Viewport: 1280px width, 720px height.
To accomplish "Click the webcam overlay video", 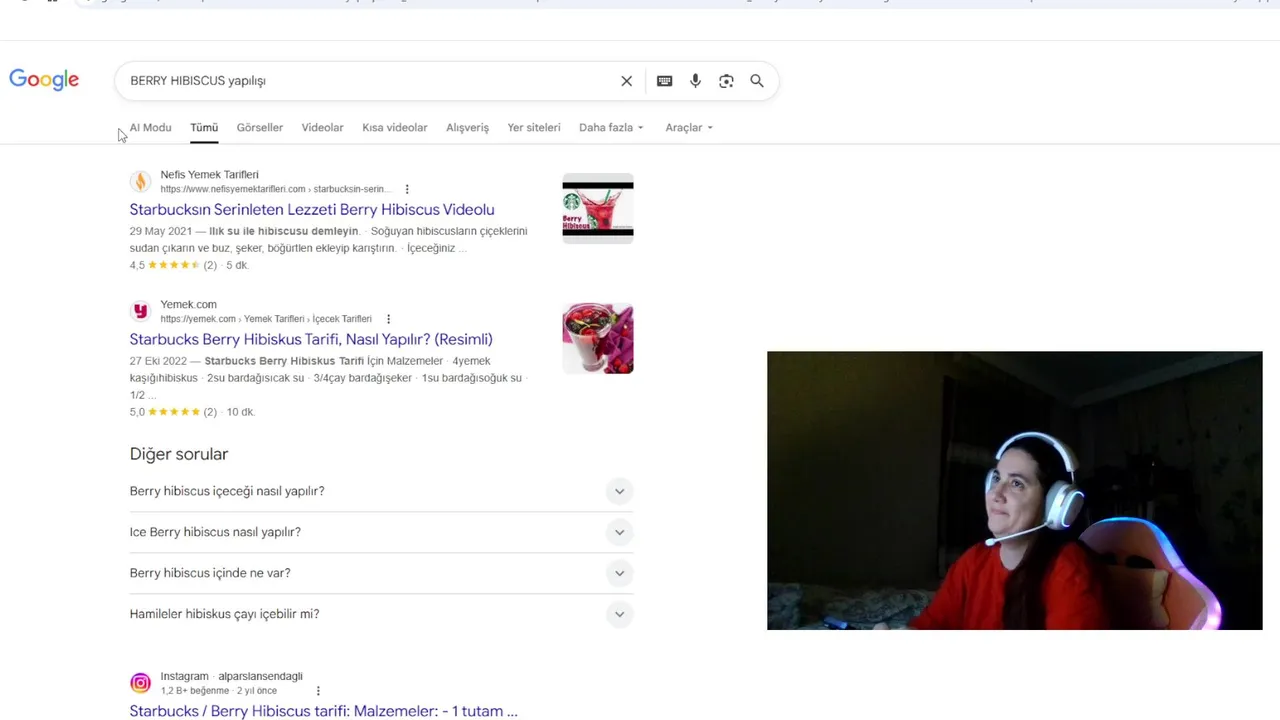I will [1015, 491].
